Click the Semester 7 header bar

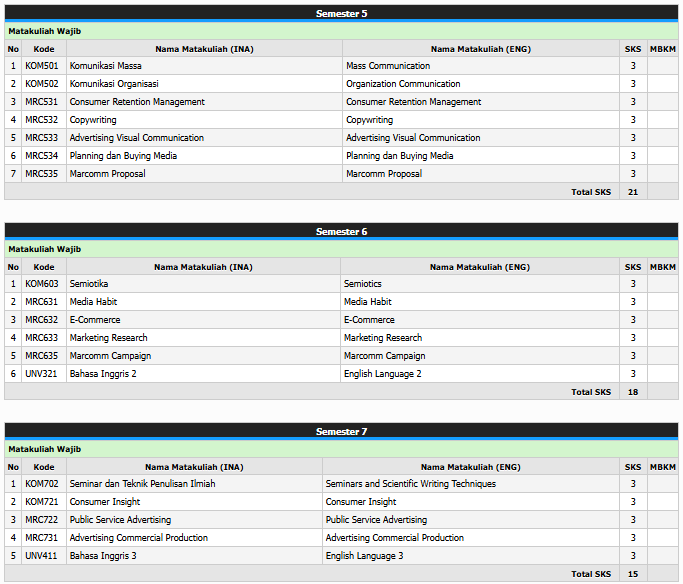[341, 431]
